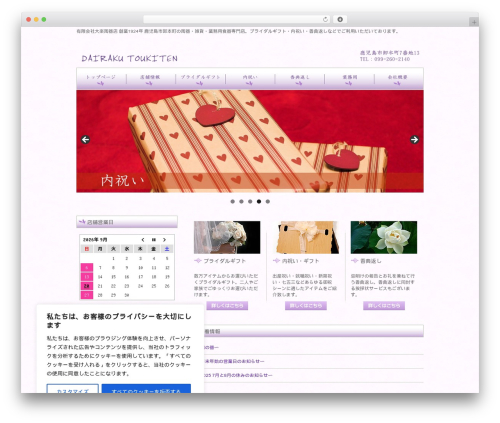Click the circular icon right of address bar
The image size is (500, 423).
[x=340, y=20]
